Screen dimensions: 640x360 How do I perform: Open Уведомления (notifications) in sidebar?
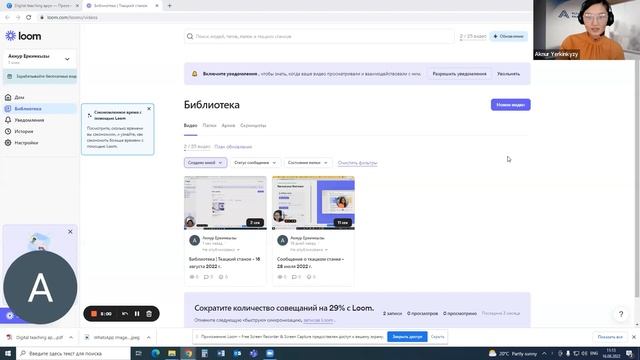coord(29,120)
